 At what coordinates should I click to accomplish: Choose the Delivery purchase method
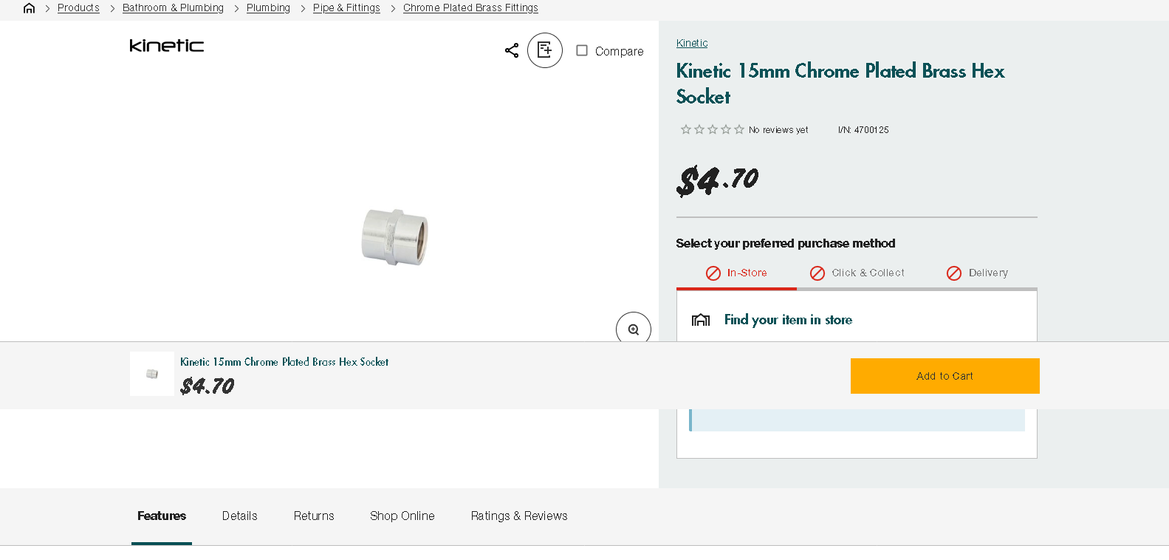tap(977, 273)
